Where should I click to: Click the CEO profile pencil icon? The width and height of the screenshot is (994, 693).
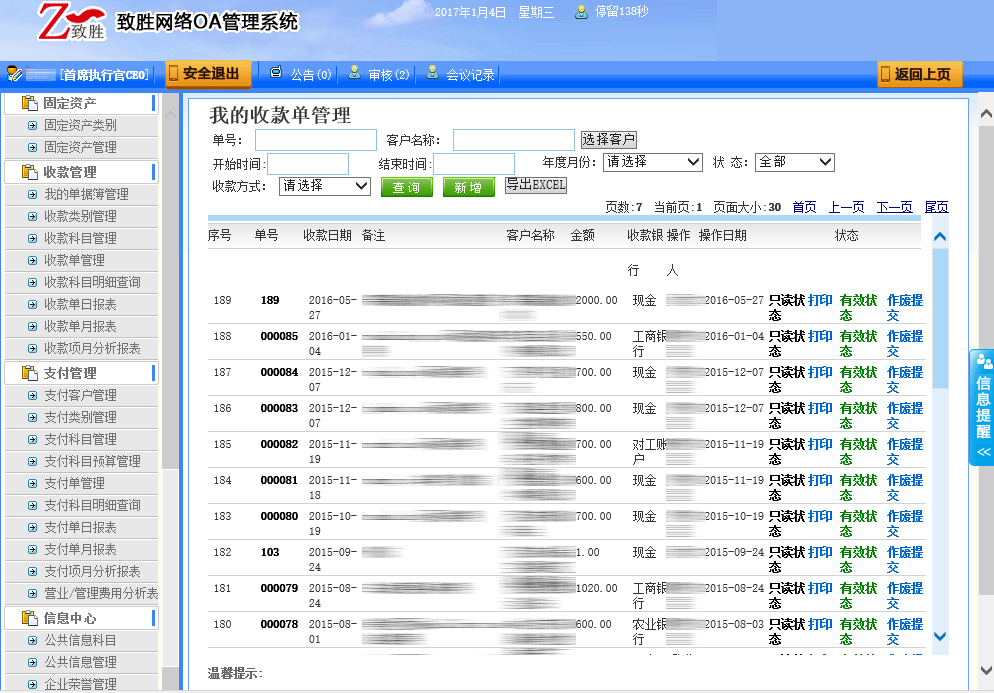(15, 74)
